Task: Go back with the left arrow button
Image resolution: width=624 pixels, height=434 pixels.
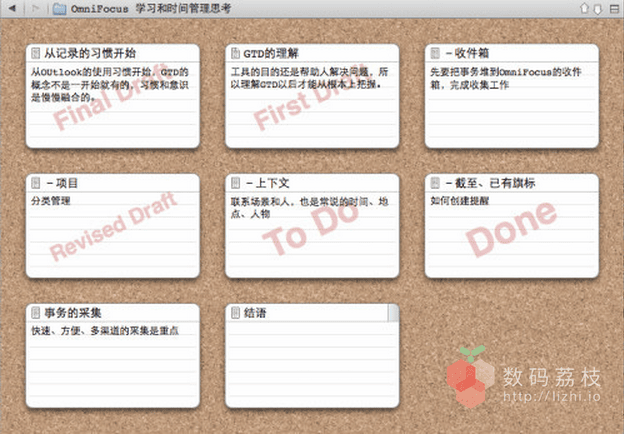Action: pyautogui.click(x=12, y=8)
